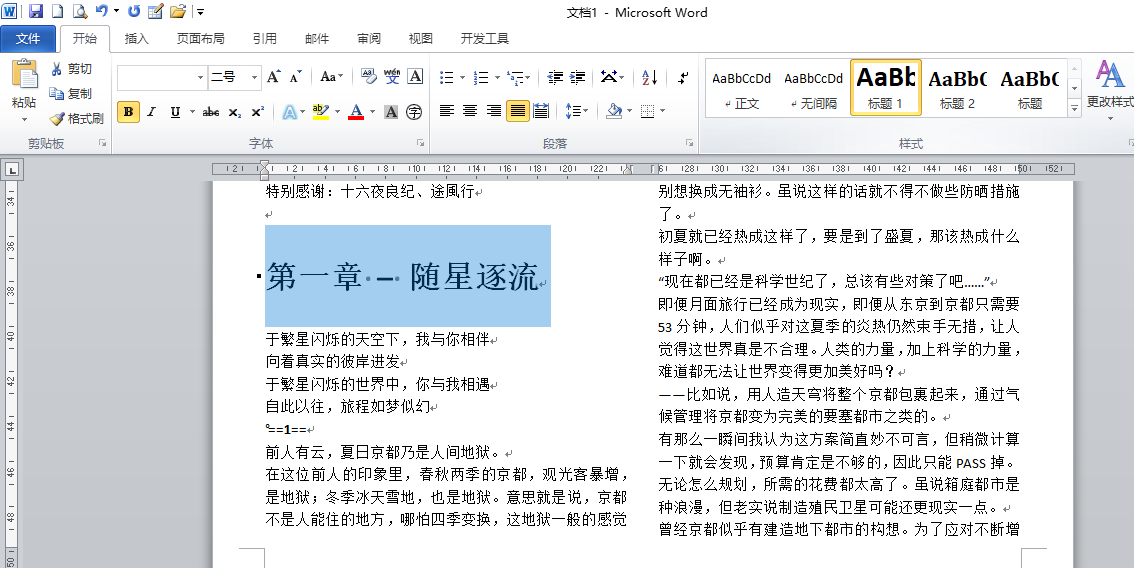Apply the 无间隔 style
This screenshot has height=568, width=1134.
coord(814,88)
